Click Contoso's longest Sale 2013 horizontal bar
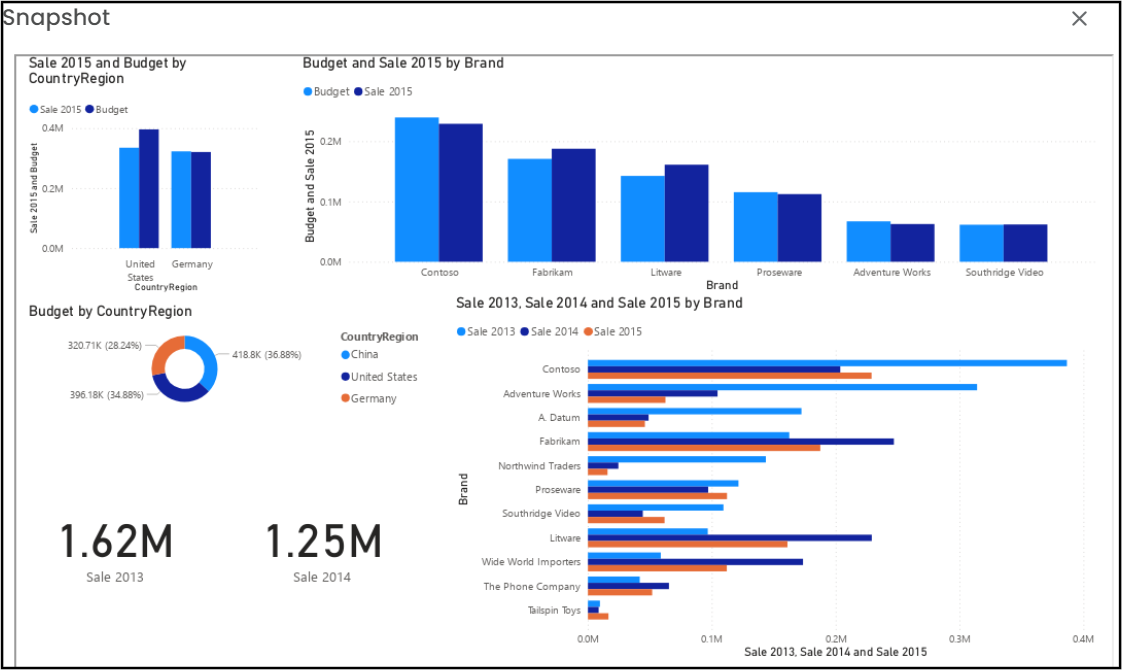This screenshot has height=670, width=1122. tap(826, 363)
